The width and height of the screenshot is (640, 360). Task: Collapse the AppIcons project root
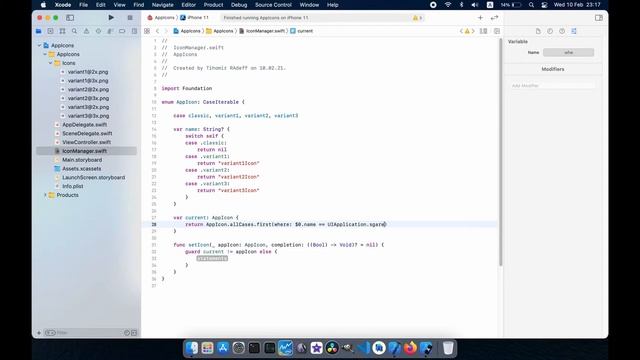40,45
